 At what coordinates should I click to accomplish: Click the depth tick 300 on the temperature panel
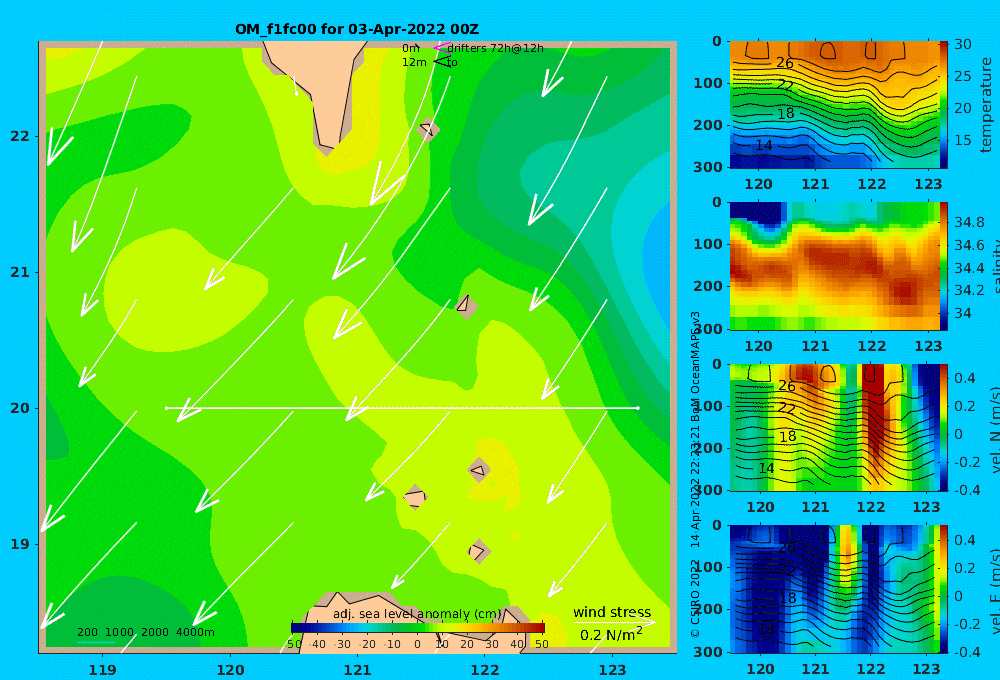click(x=708, y=167)
